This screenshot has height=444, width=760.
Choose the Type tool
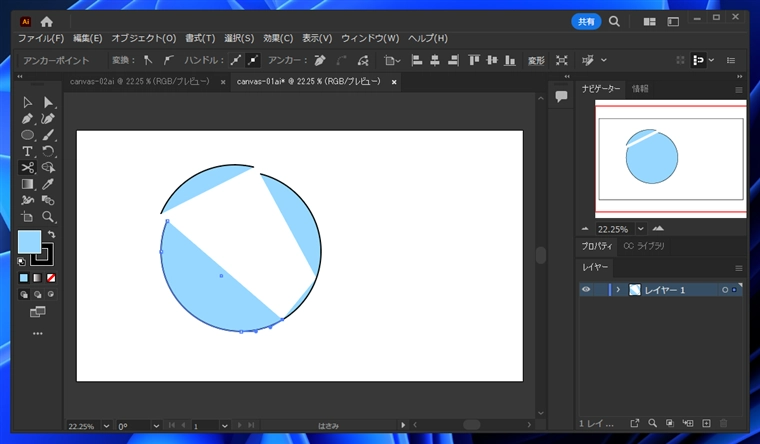click(x=27, y=152)
